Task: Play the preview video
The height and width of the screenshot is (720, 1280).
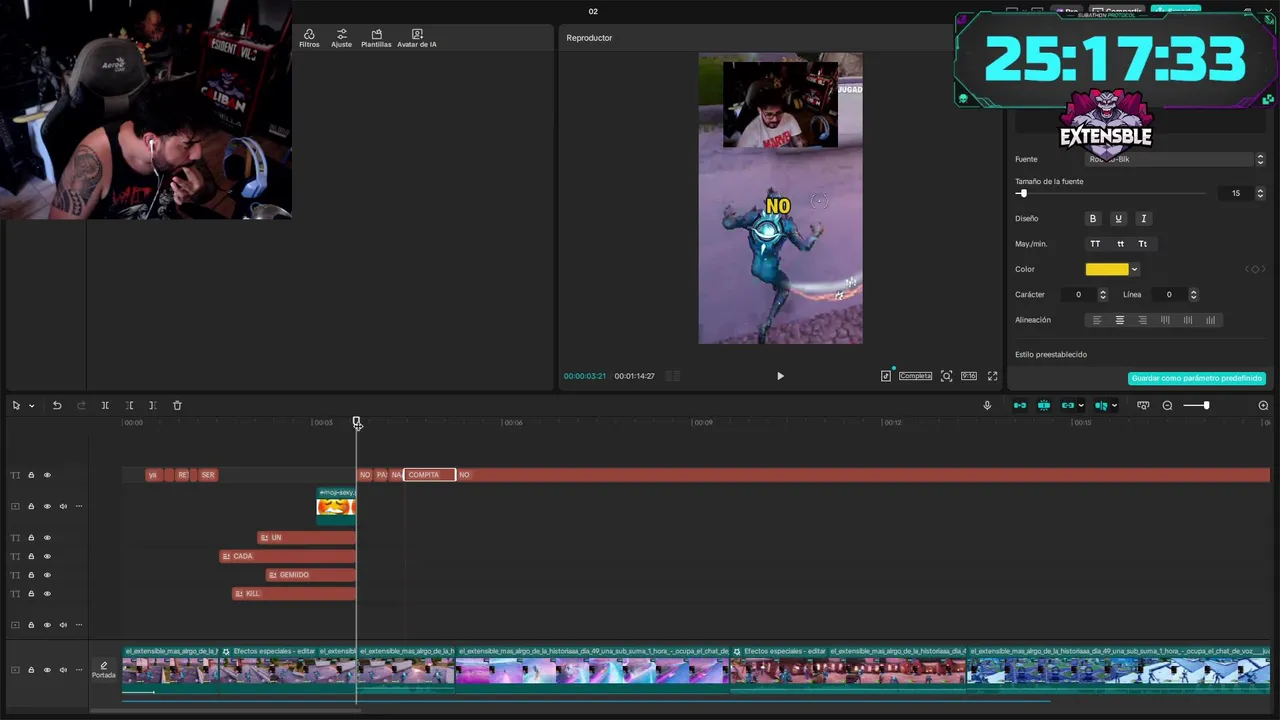Action: click(x=780, y=376)
